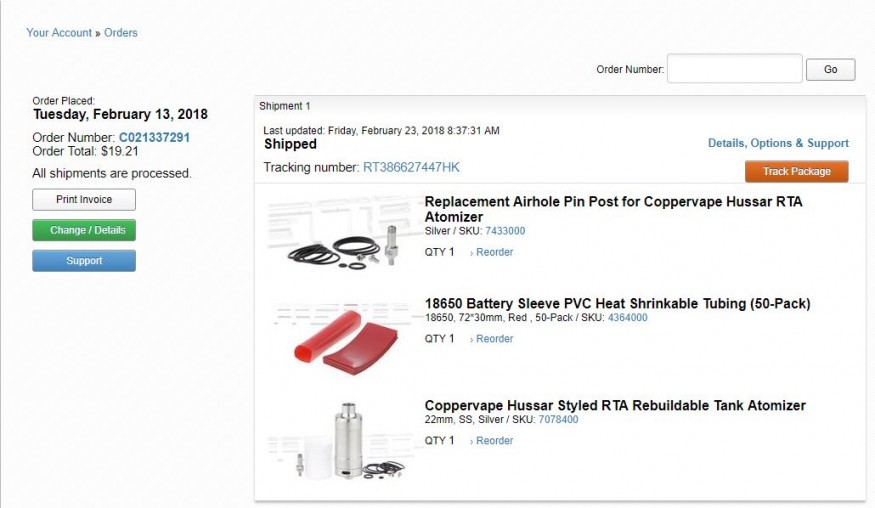This screenshot has width=875, height=508.
Task: Click the Print Invoice button
Action: [84, 200]
